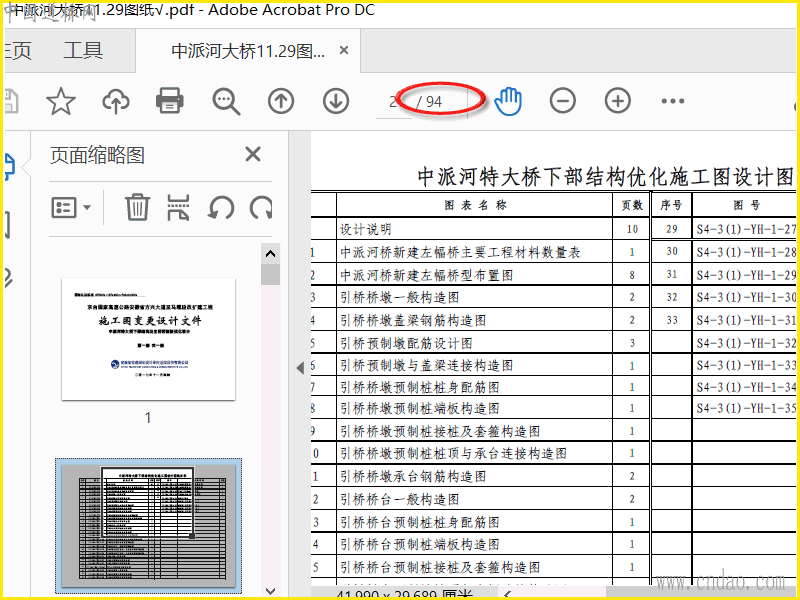This screenshot has height=600, width=800.
Task: Rotate page counterclockwise in thumbnails panel
Action: 221,208
